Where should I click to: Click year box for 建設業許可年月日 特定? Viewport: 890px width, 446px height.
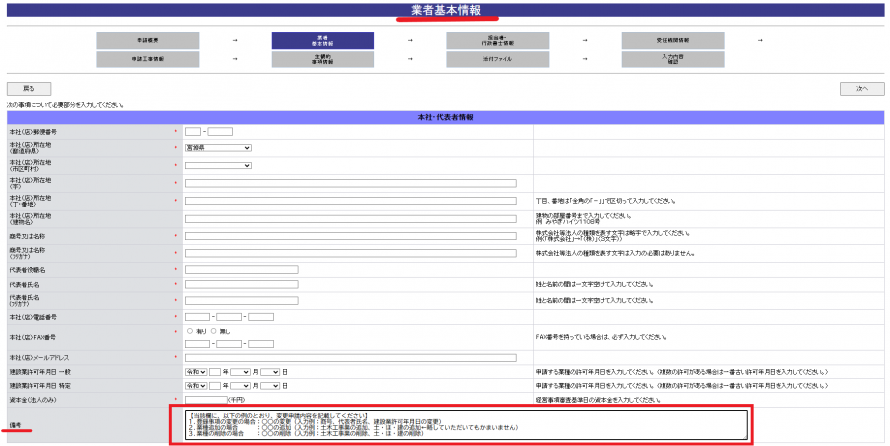[x=215, y=386]
